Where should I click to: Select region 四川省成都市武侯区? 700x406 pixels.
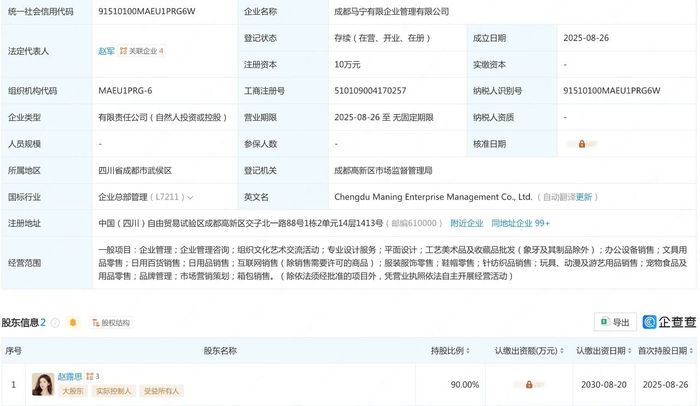tap(135, 171)
